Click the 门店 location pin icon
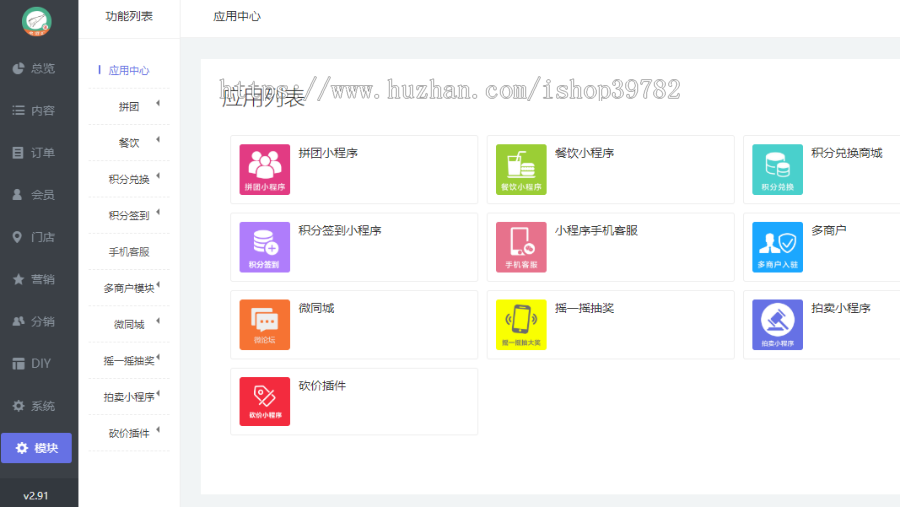The height and width of the screenshot is (507, 900). point(17,237)
